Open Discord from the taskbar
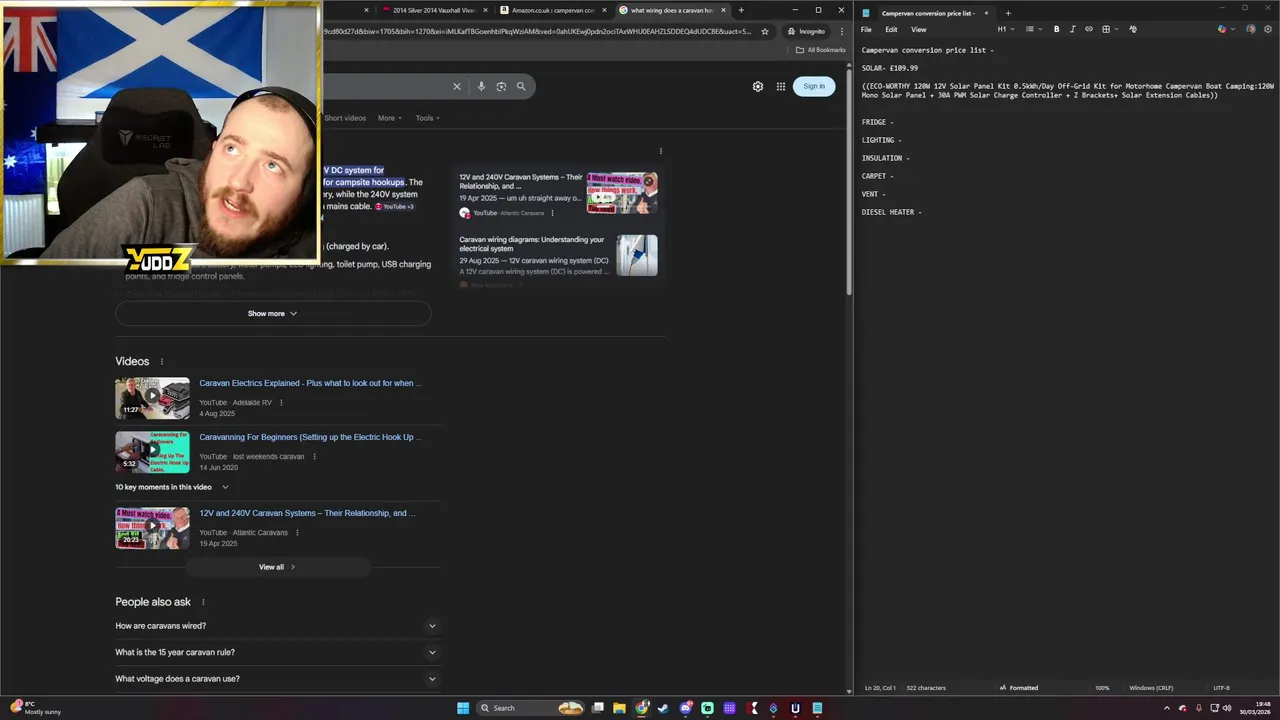Image resolution: width=1280 pixels, height=720 pixels. [685, 708]
